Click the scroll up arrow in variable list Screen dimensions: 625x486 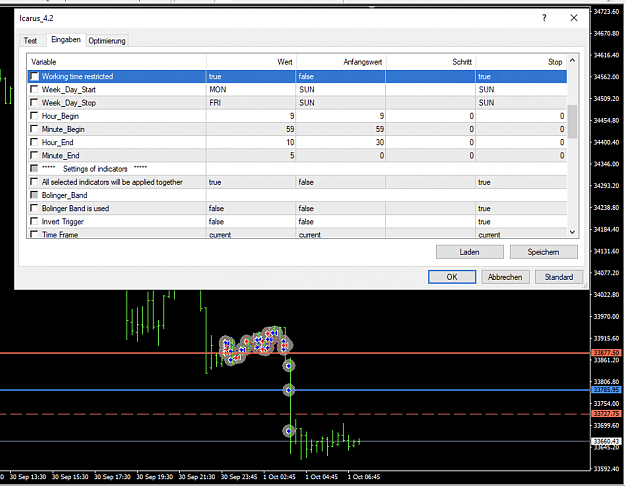(x=572, y=61)
